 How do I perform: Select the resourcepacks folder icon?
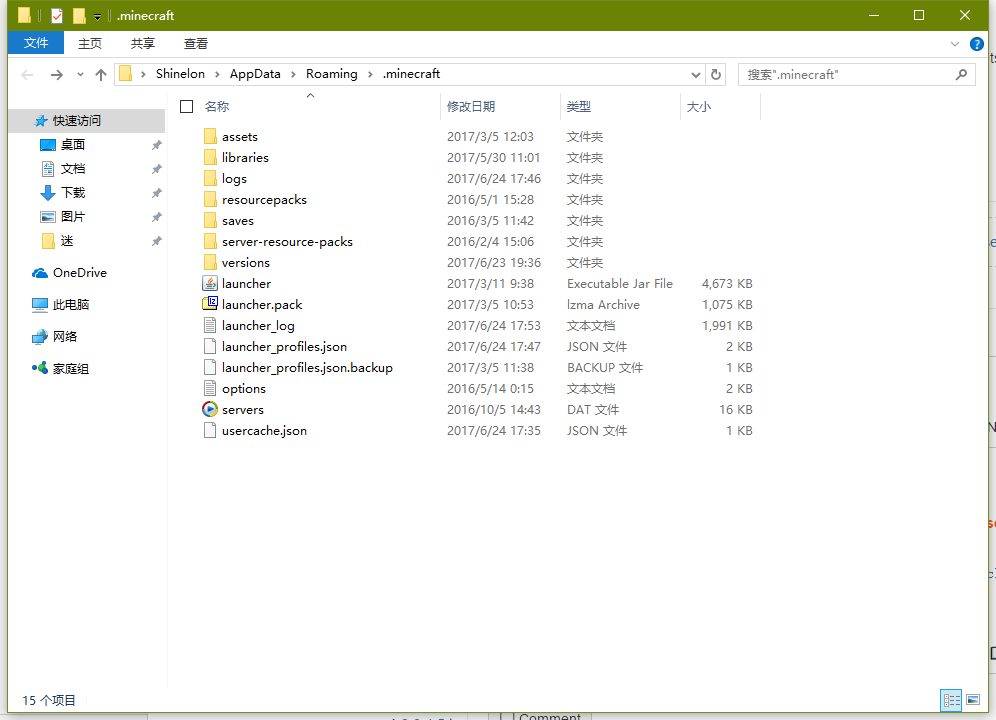click(x=210, y=200)
